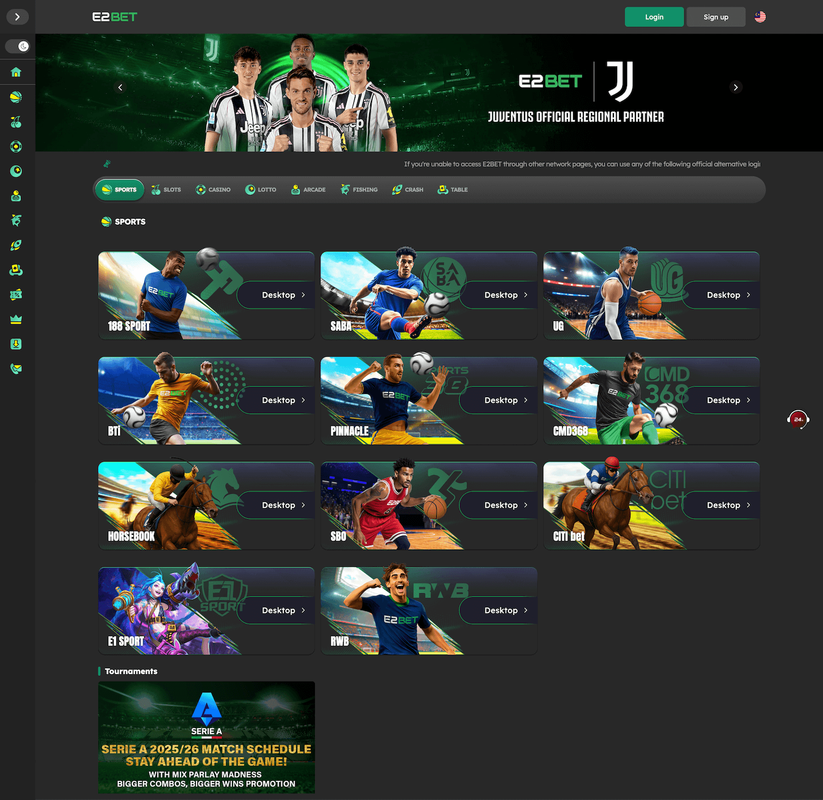The width and height of the screenshot is (823, 800).
Task: Select the FISHING category tab
Action: (359, 190)
